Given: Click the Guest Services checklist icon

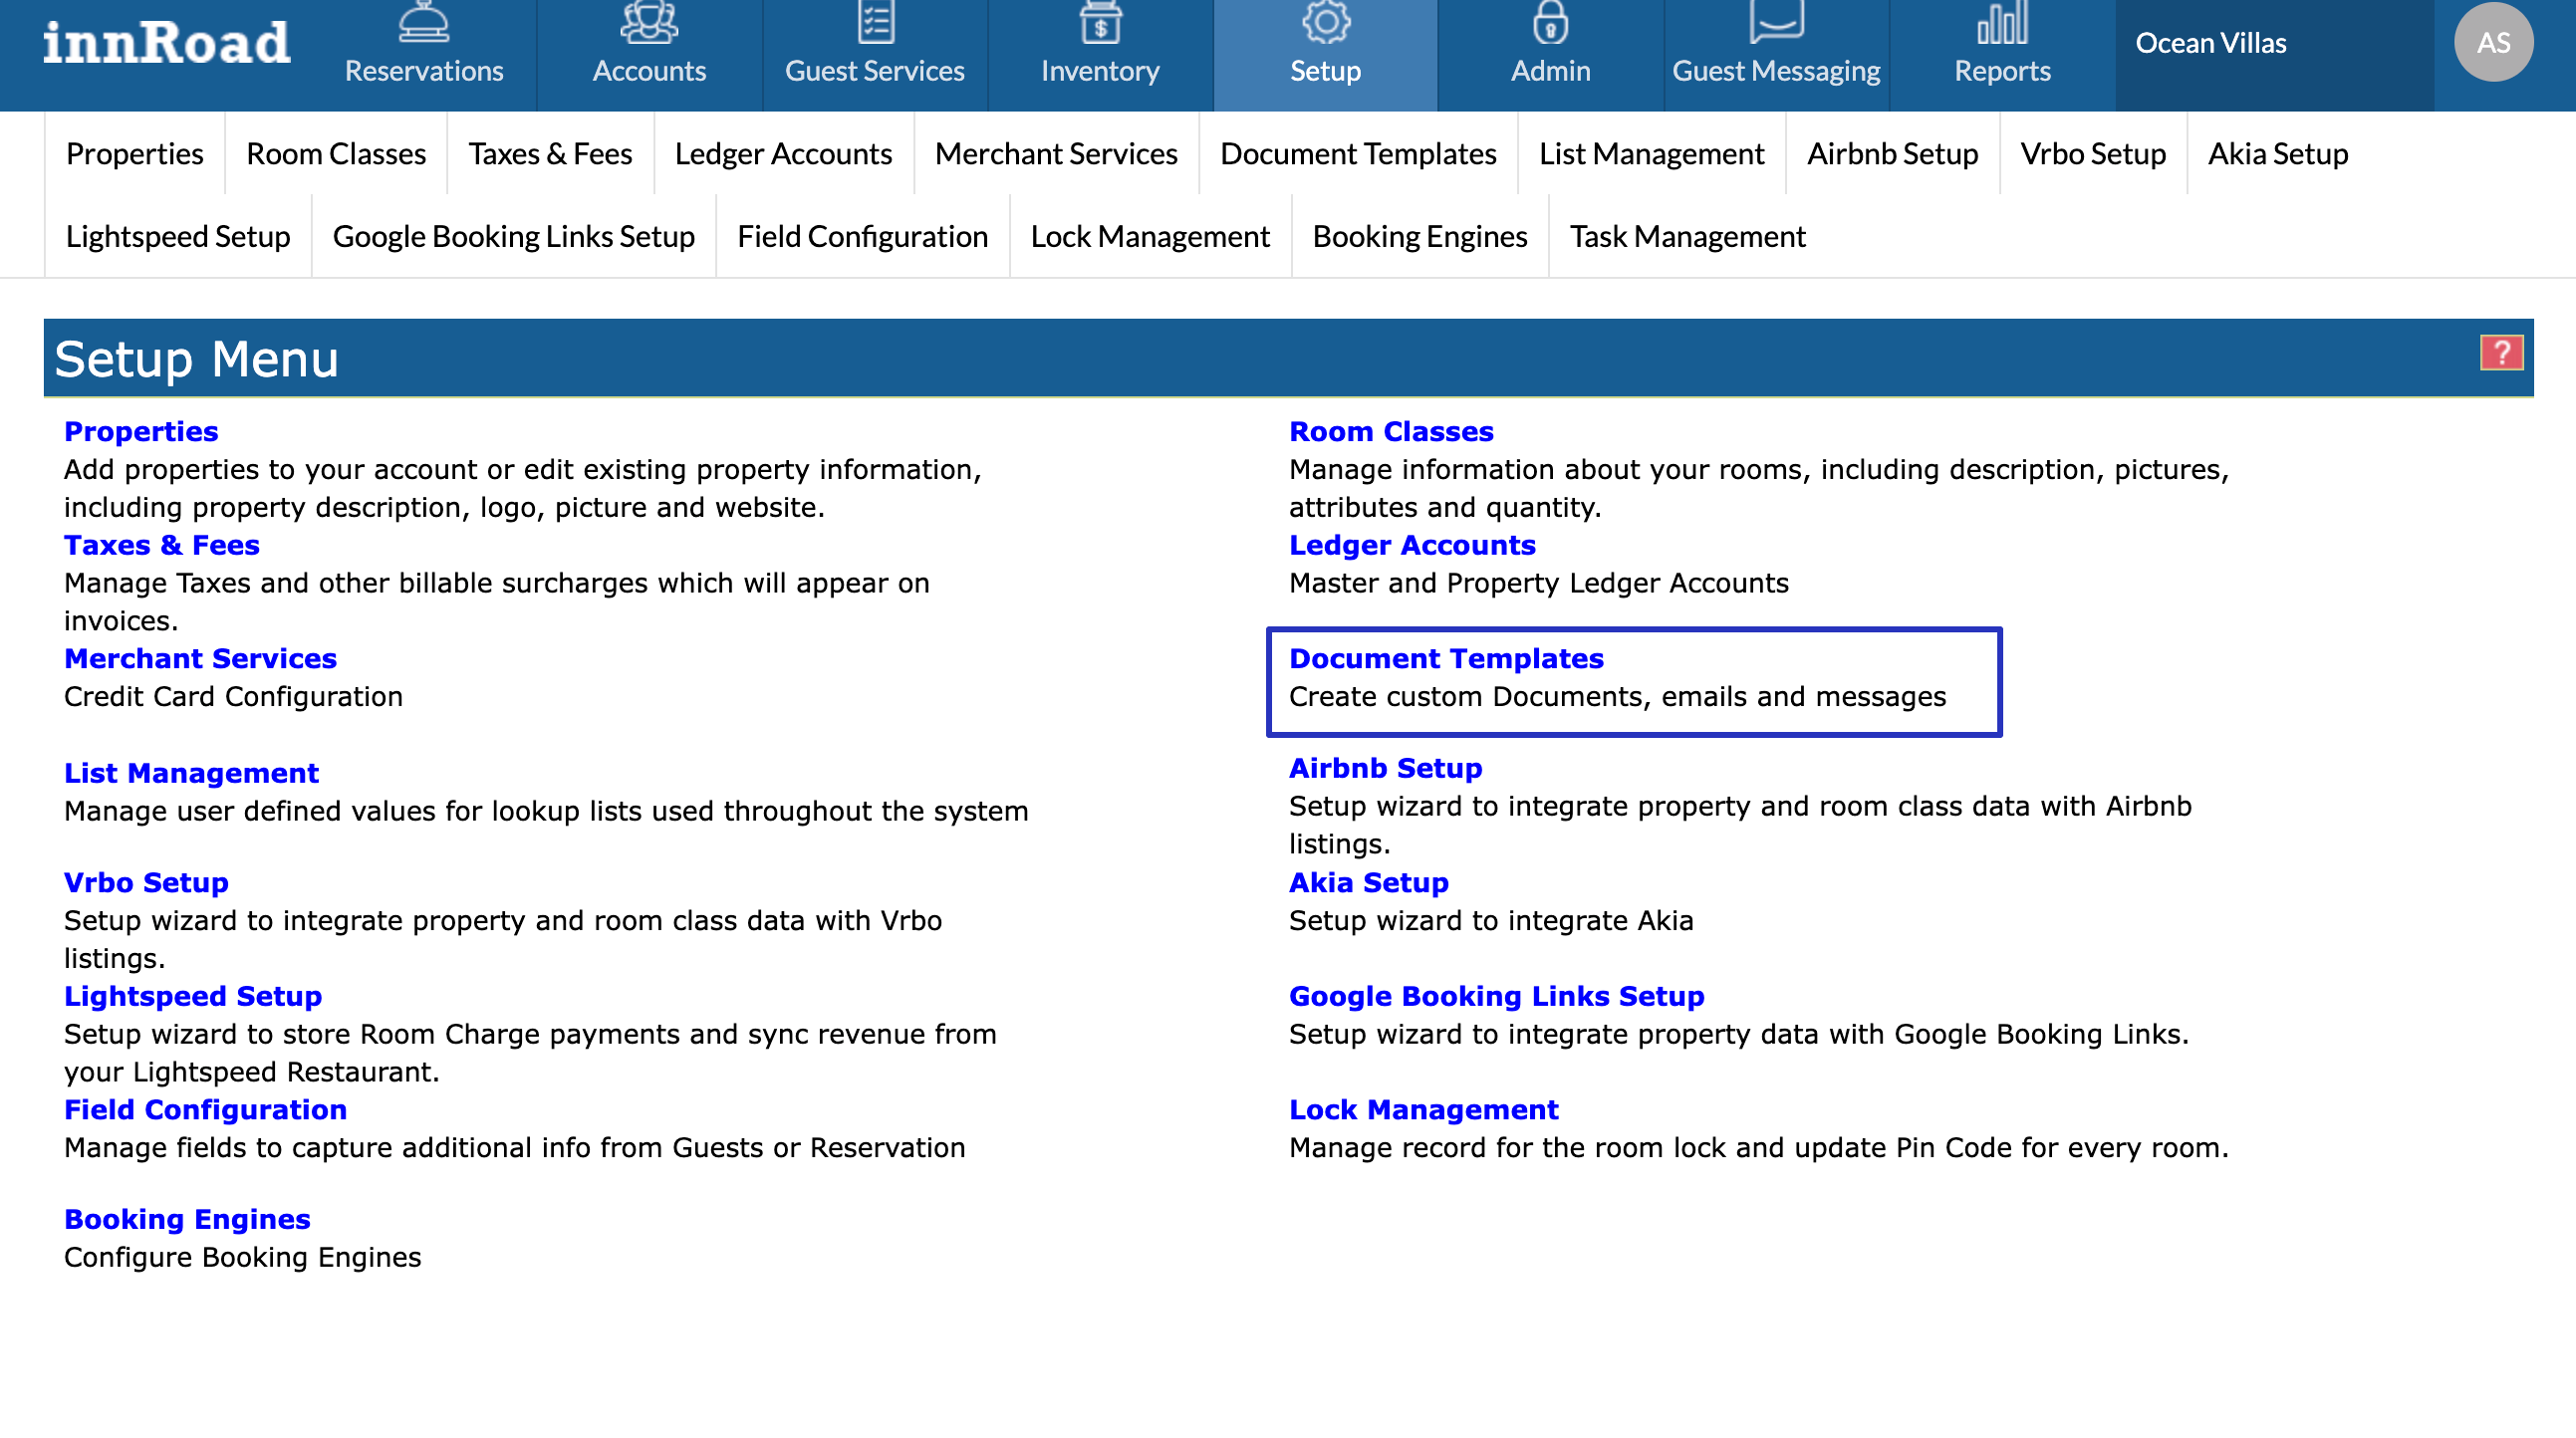Looking at the screenshot, I should (x=875, y=22).
